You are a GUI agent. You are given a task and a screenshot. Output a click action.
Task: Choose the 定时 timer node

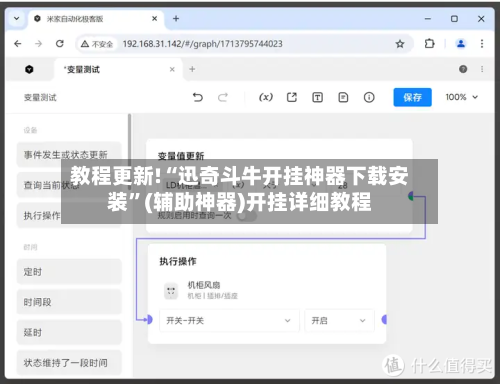click(x=69, y=272)
